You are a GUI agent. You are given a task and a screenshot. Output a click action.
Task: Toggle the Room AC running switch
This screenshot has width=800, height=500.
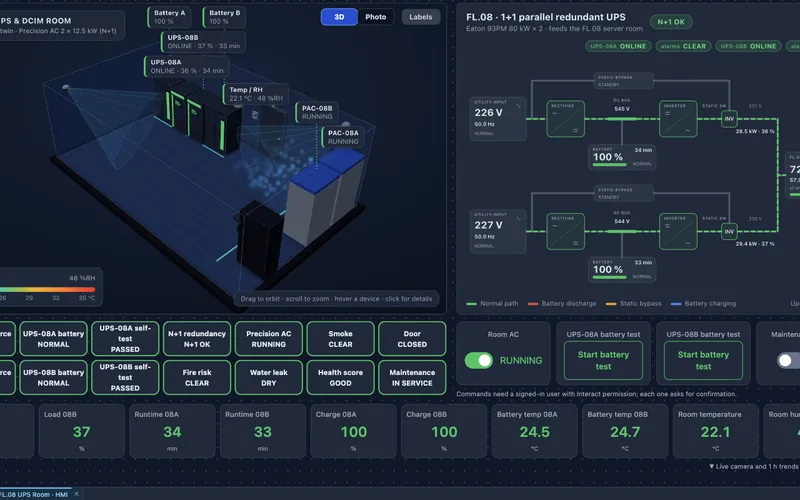pyautogui.click(x=479, y=361)
